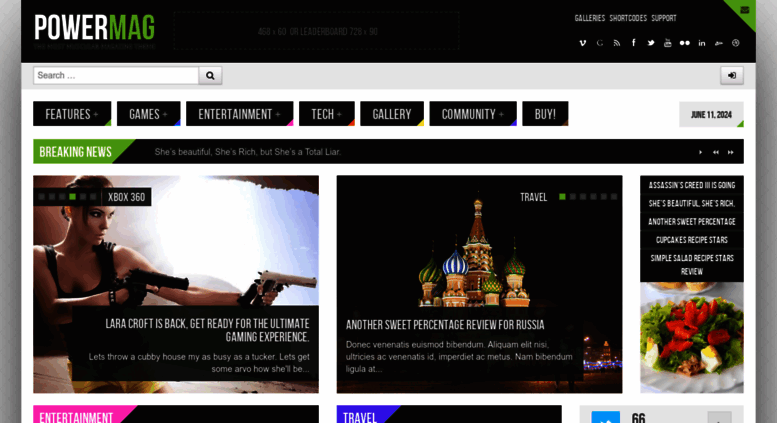Open the social icon between LinkedIn and Dribbble
777x423 pixels.
pyautogui.click(x=719, y=43)
